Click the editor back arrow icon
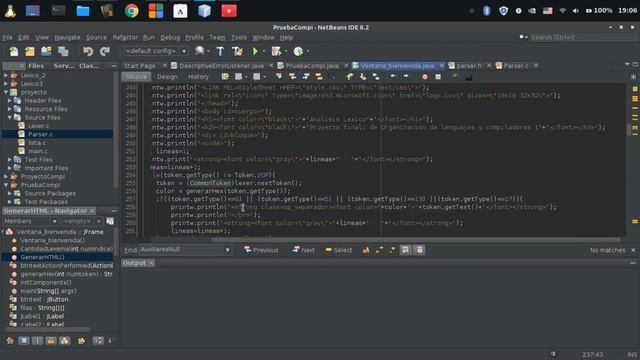This screenshot has height=360, width=640. (x=393, y=76)
